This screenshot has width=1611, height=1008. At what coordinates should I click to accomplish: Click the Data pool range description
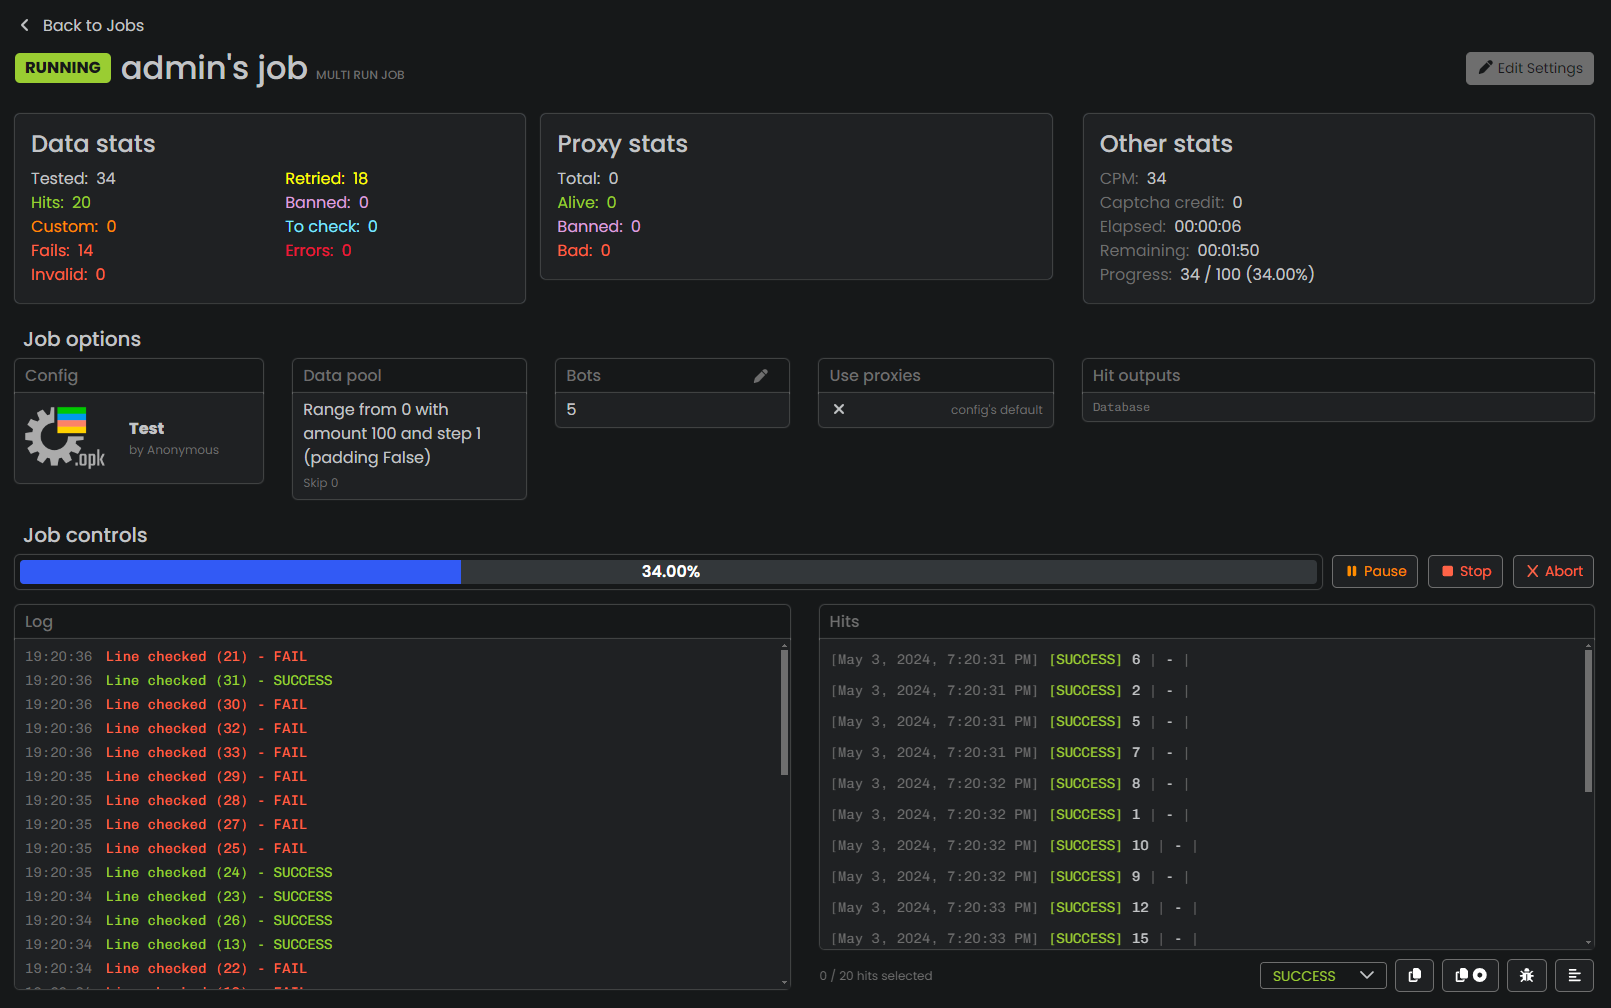pos(393,434)
